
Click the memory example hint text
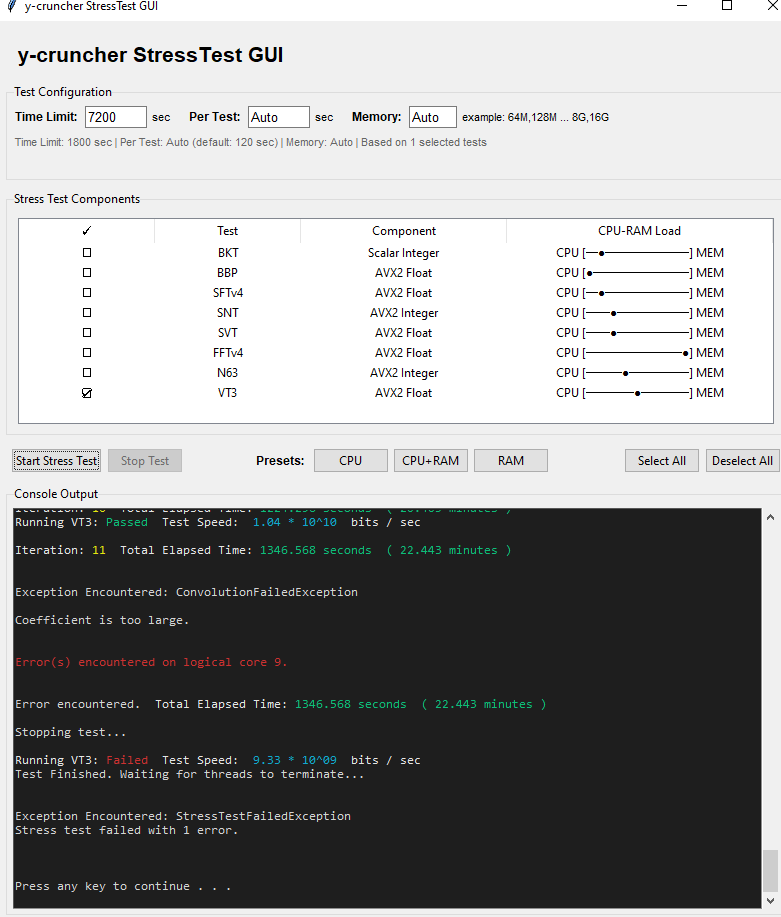coord(535,117)
